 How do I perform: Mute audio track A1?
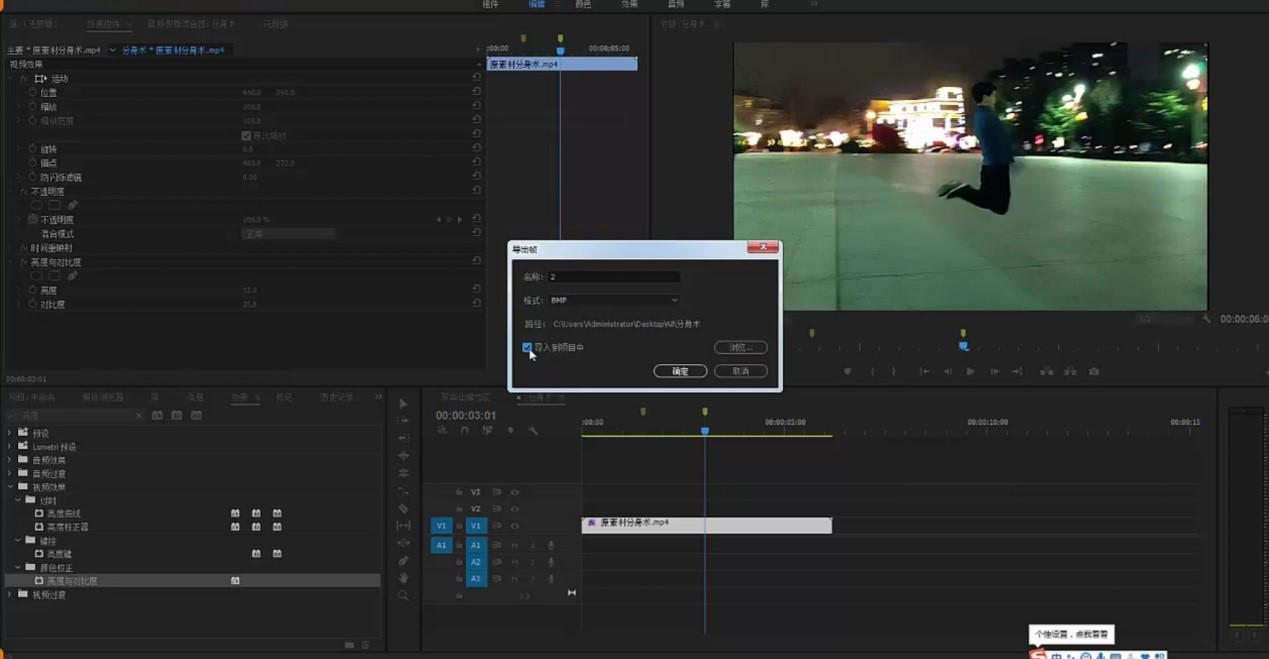515,545
